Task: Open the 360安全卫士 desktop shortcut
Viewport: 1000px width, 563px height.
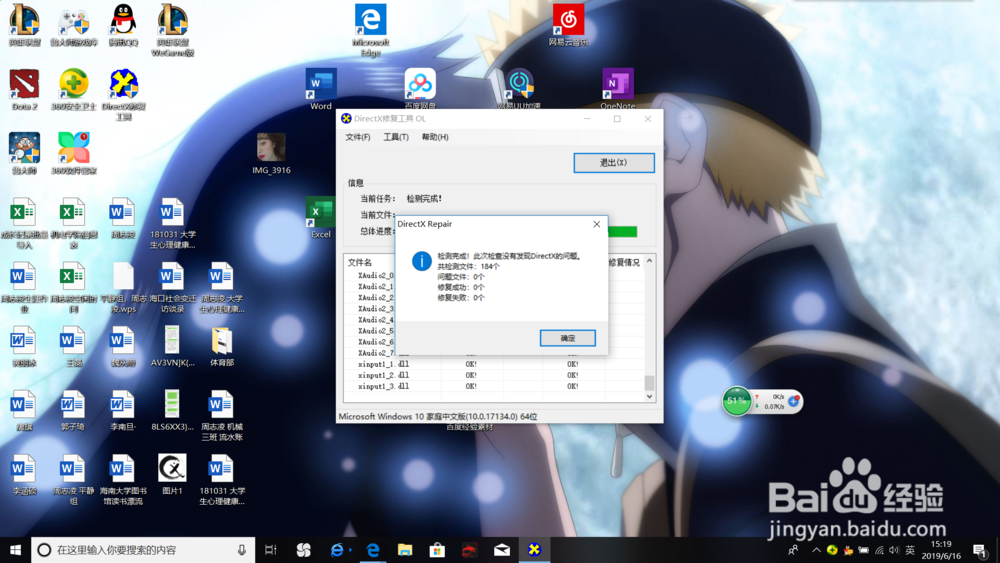Action: 74,90
